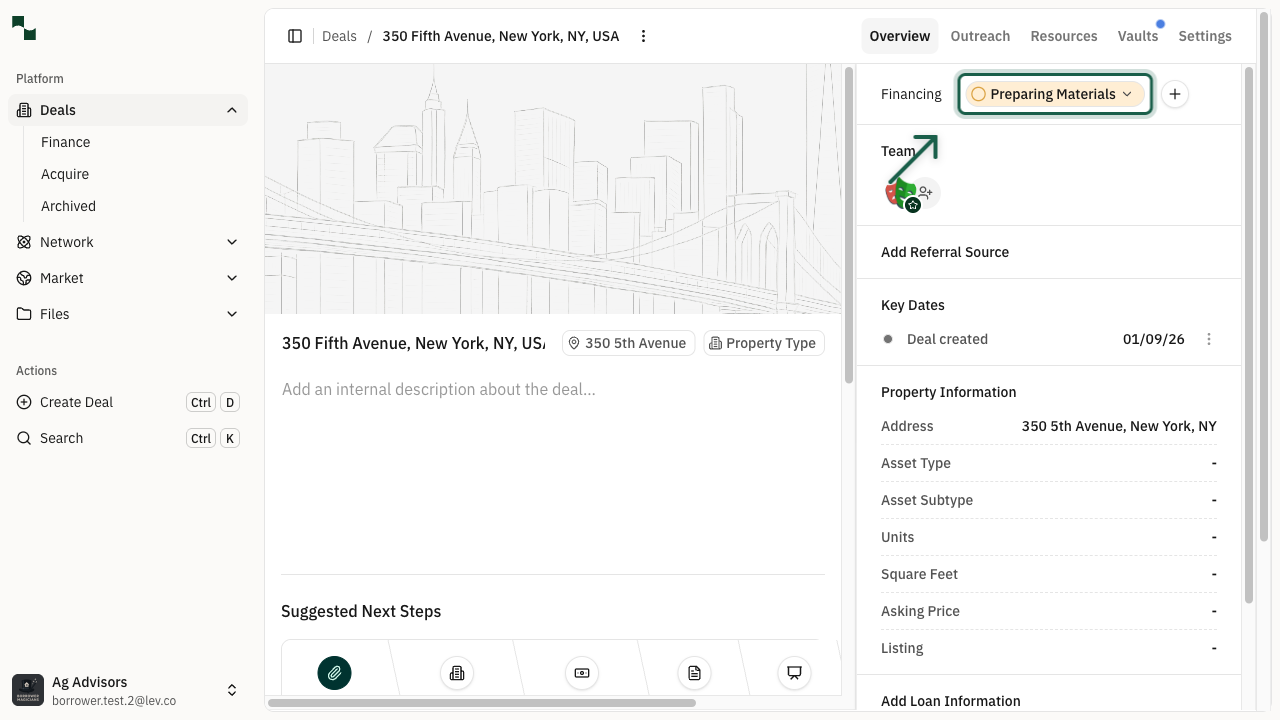
Task: Open the Preparing Materials status dropdown
Action: 1054,94
